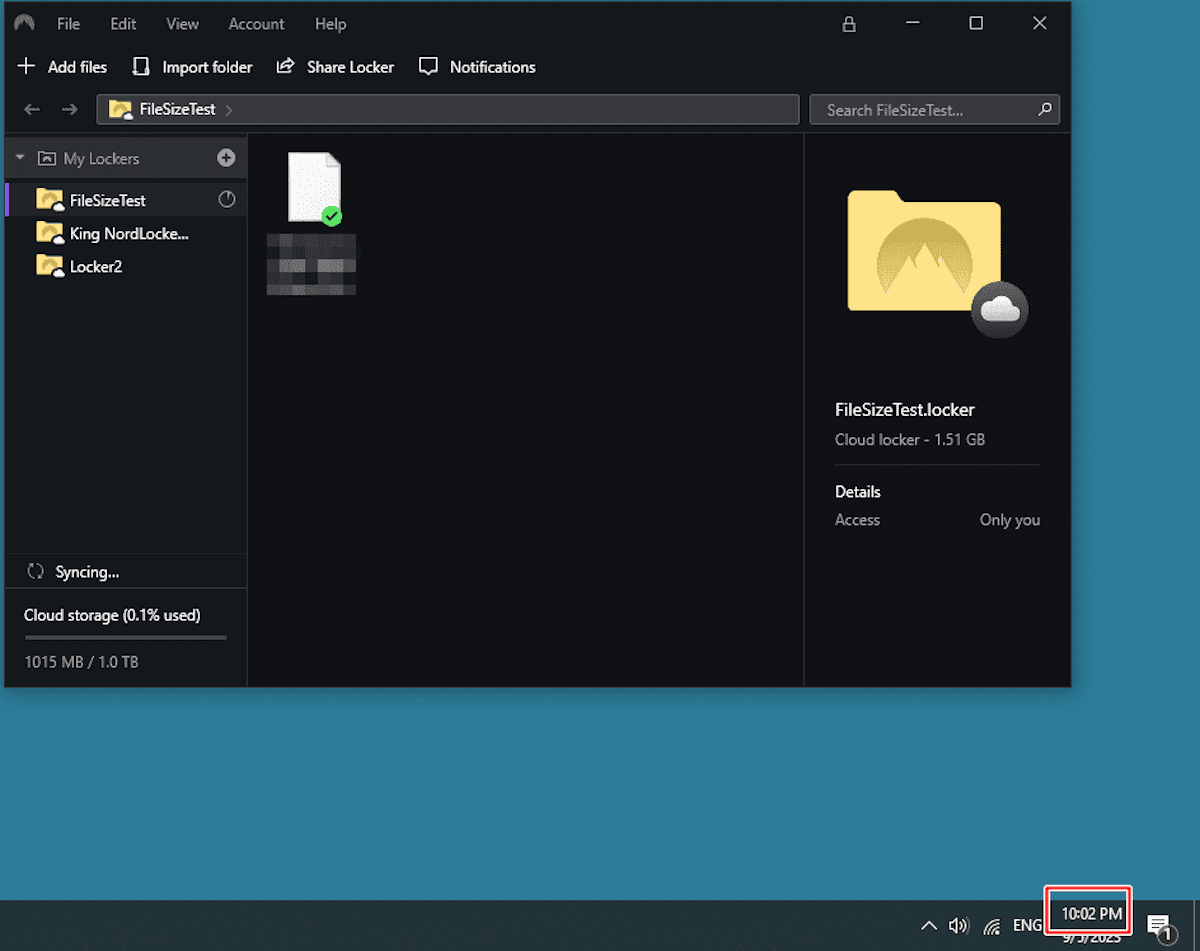
Task: Click the large cloud locker folder icon
Action: point(936,262)
